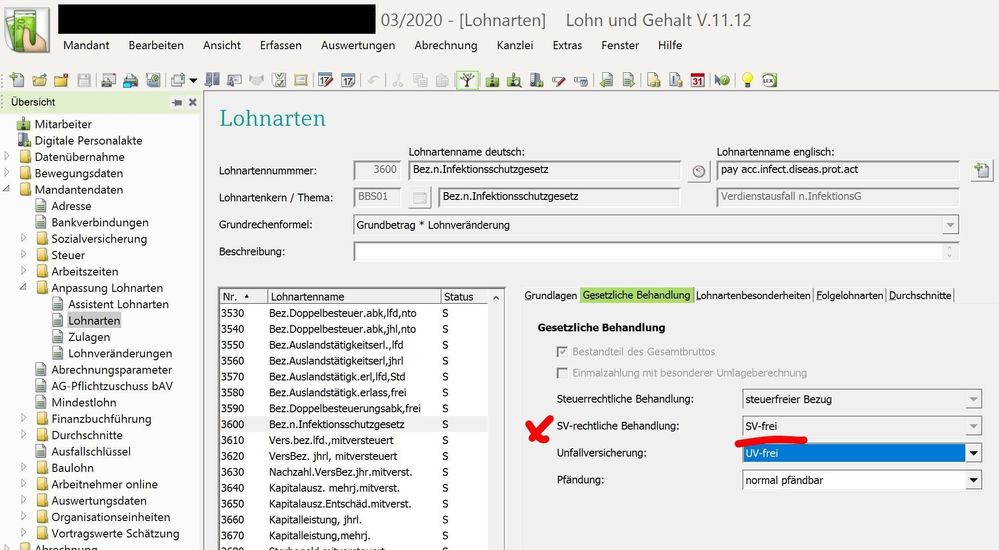
Task: Expand the Sozialversicherung tree node
Action: (25, 239)
